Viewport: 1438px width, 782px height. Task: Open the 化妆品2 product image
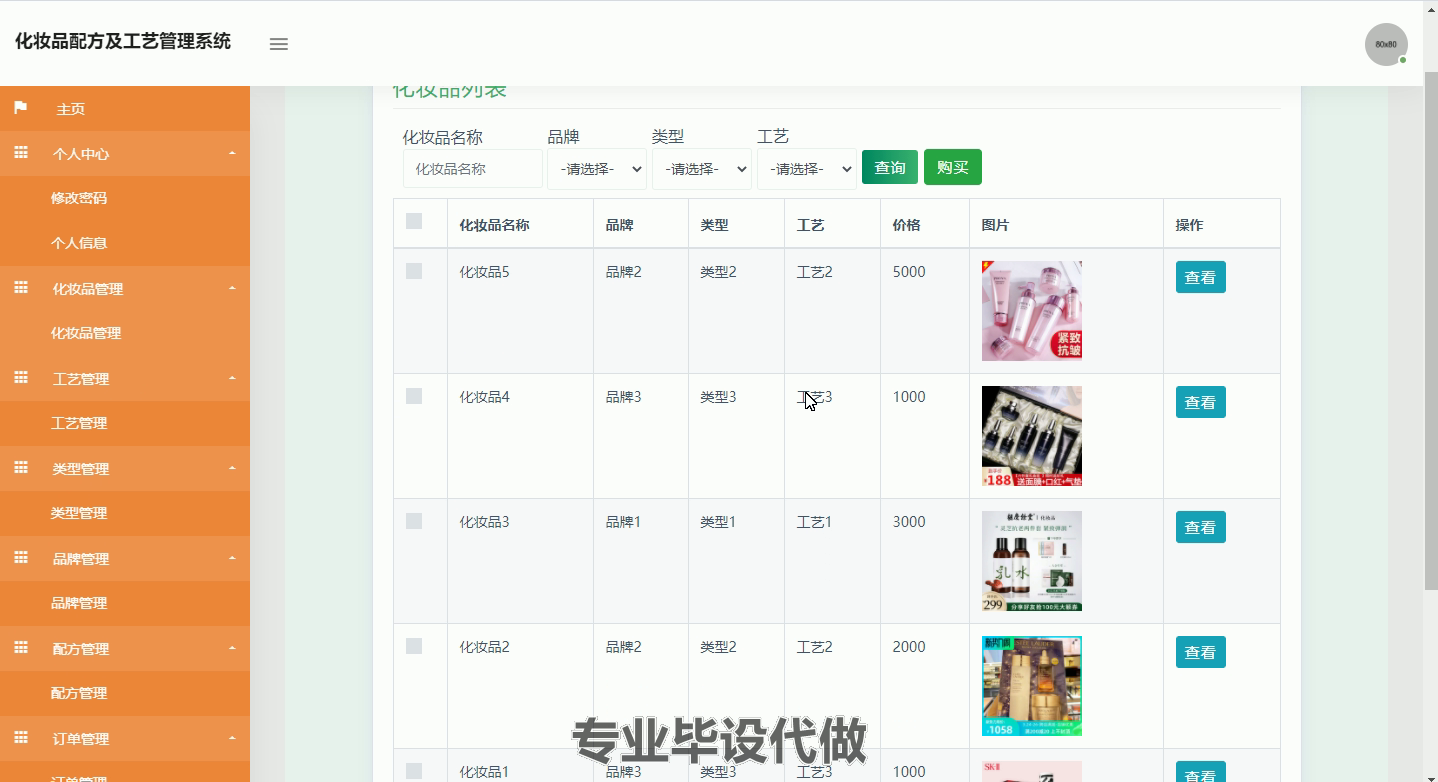[1032, 686]
